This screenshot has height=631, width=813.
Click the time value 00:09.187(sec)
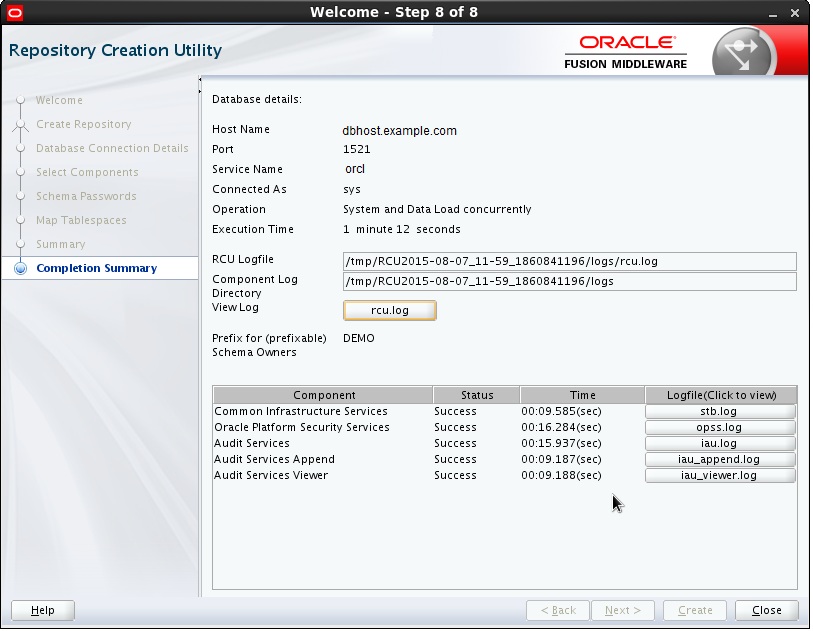[562, 460]
